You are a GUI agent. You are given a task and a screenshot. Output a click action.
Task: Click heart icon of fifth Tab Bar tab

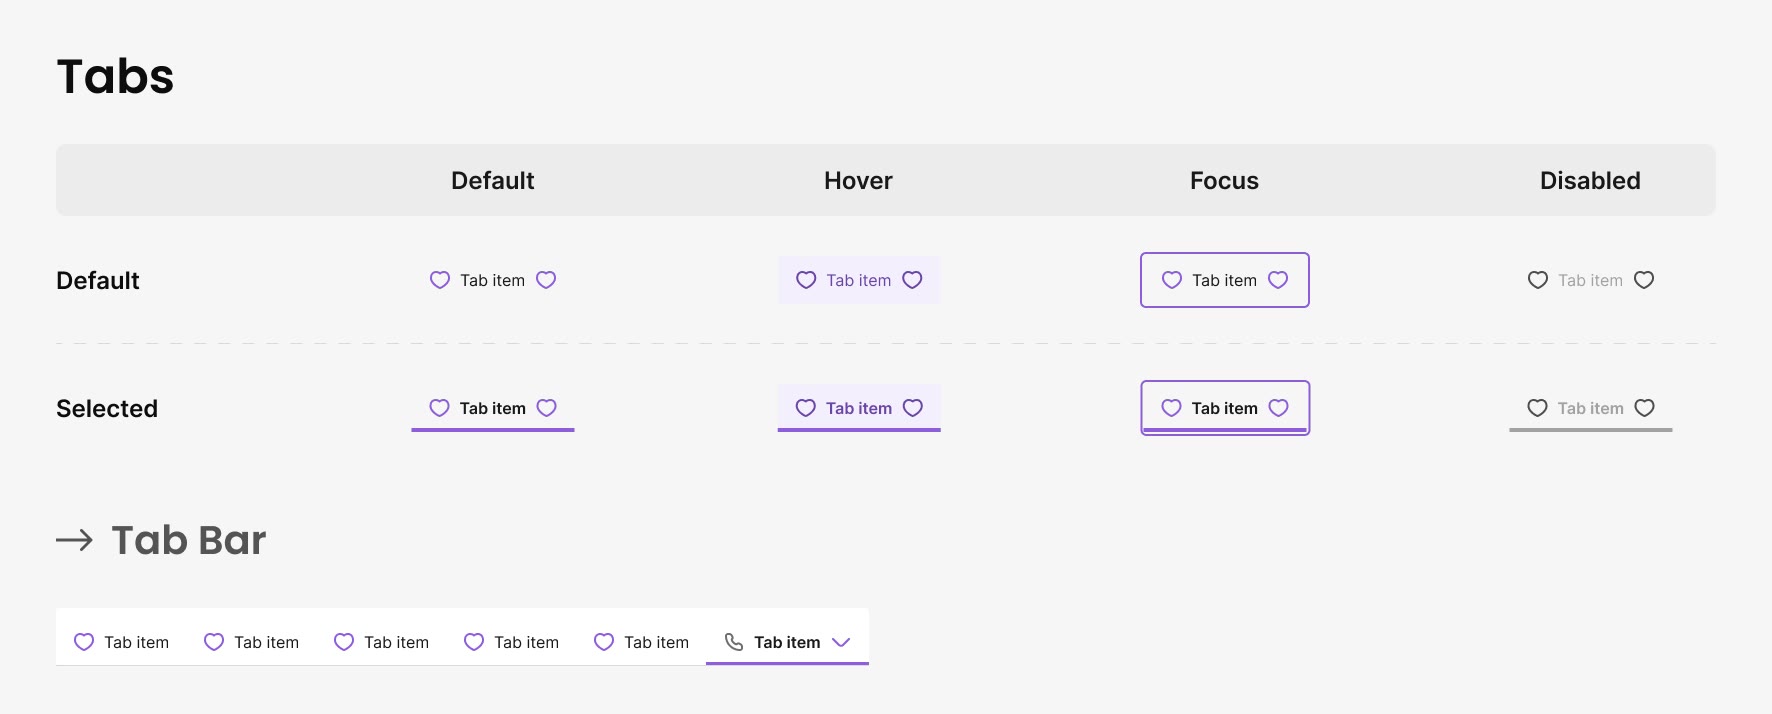tap(604, 642)
